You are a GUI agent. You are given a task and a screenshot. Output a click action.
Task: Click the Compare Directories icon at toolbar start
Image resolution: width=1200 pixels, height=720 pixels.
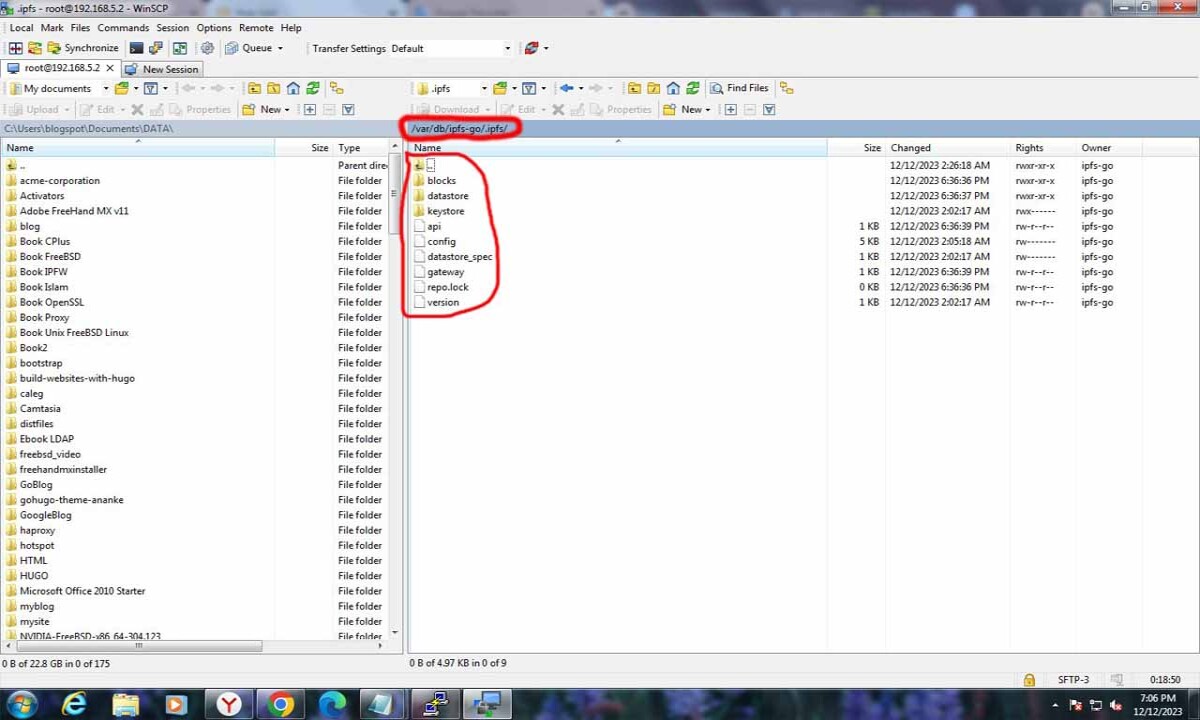15,48
